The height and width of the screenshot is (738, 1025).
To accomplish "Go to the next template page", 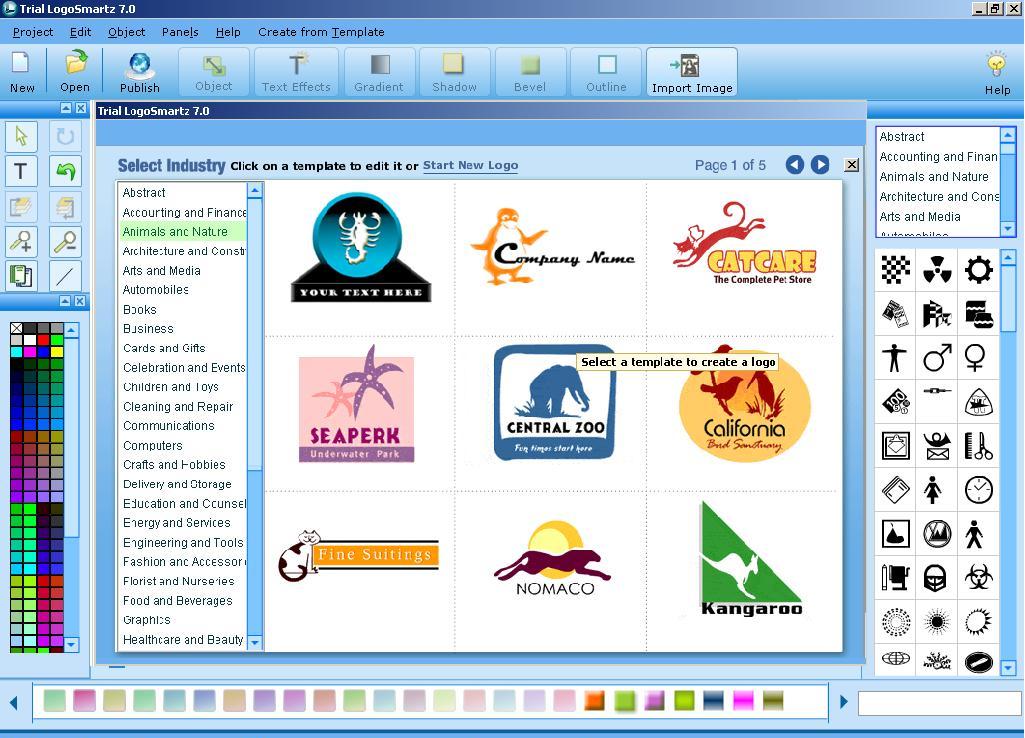I will [821, 165].
